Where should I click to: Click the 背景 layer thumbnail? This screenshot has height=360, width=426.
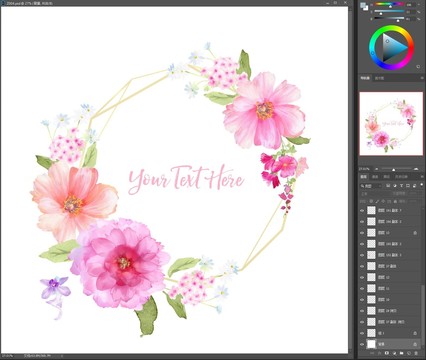click(x=371, y=344)
